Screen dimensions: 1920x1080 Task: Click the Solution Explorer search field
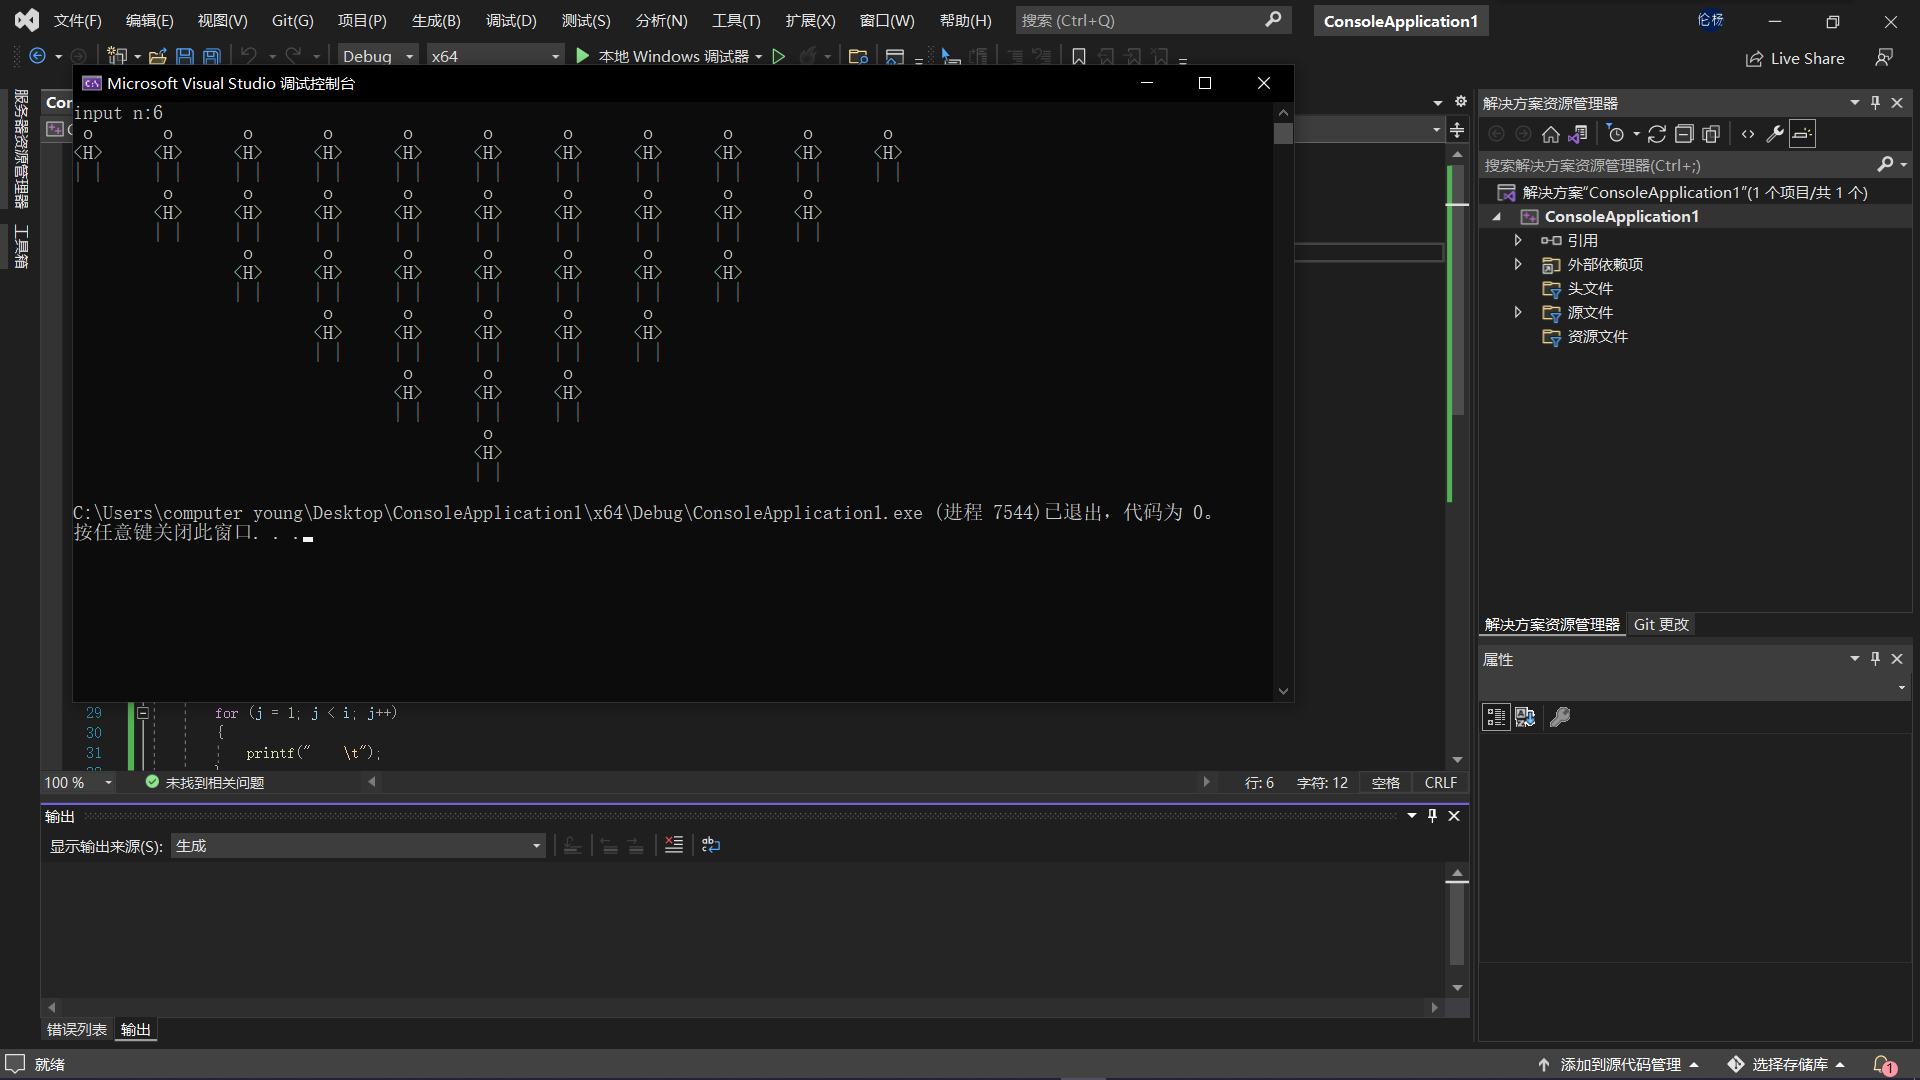[1675, 165]
